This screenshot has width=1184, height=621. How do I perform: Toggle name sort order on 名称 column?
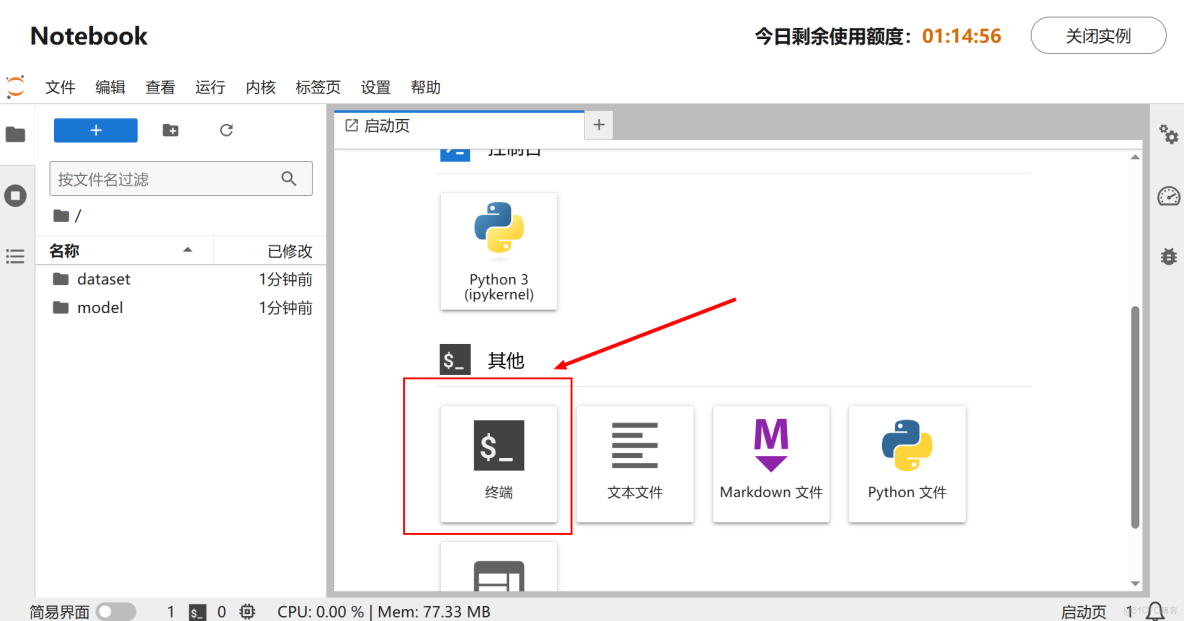pyautogui.click(x=63, y=250)
